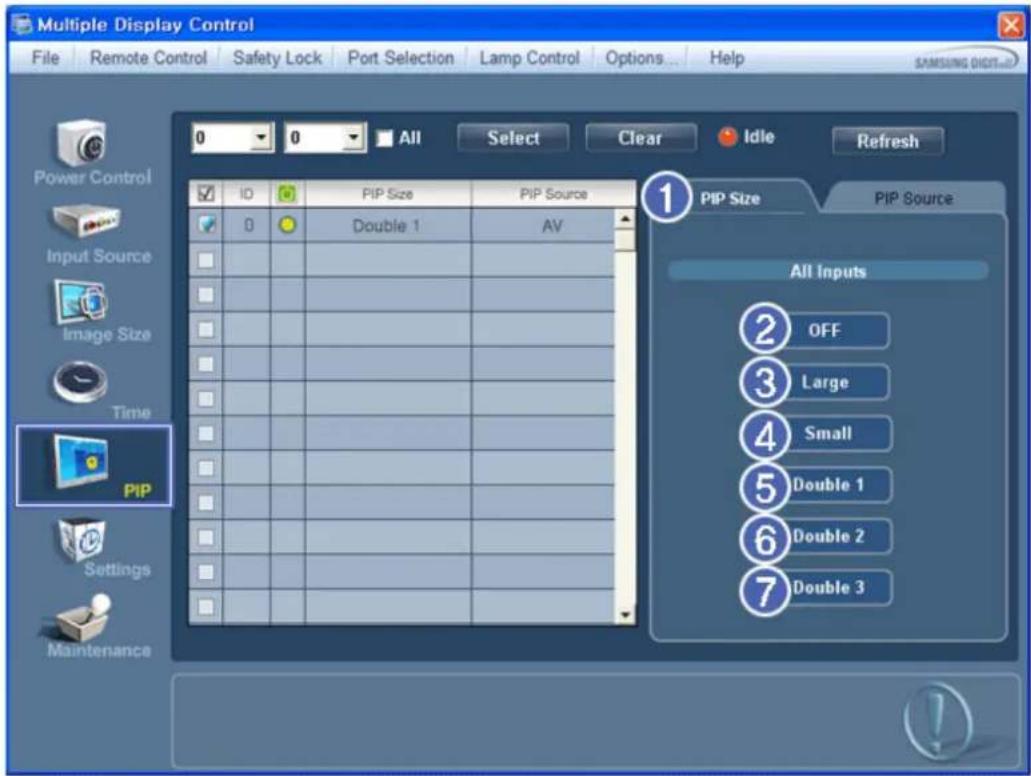The image size is (1031, 776).
Task: Click the Clear button
Action: click(640, 138)
